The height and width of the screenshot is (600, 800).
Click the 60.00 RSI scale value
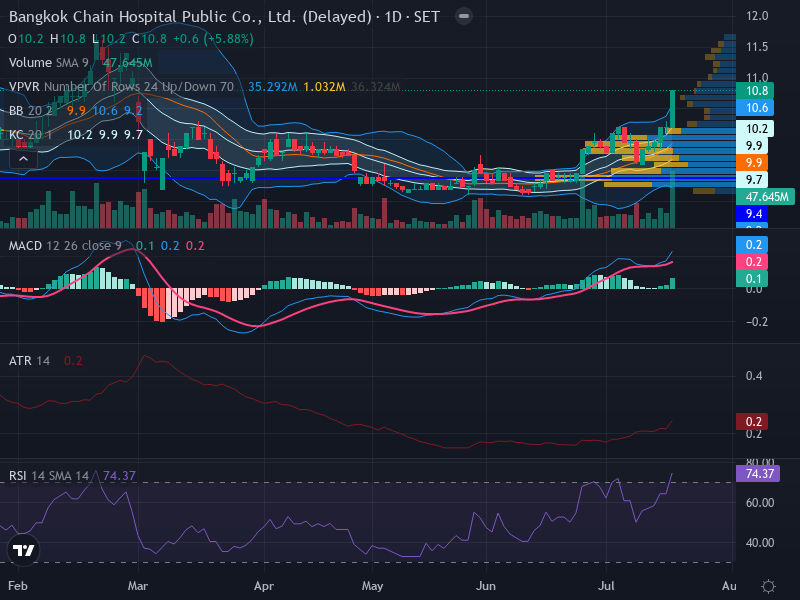coord(760,503)
